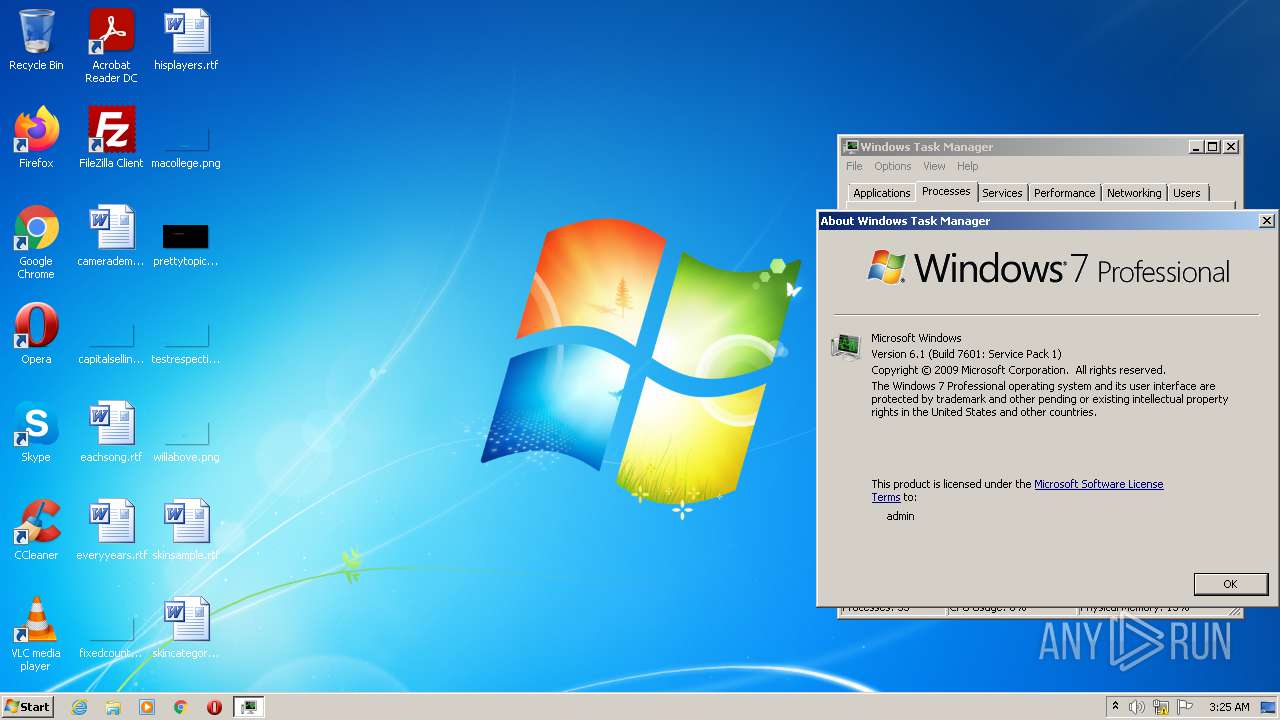Close the About Windows Task Manager dialog
Viewport: 1280px width, 720px height.
(x=1266, y=221)
